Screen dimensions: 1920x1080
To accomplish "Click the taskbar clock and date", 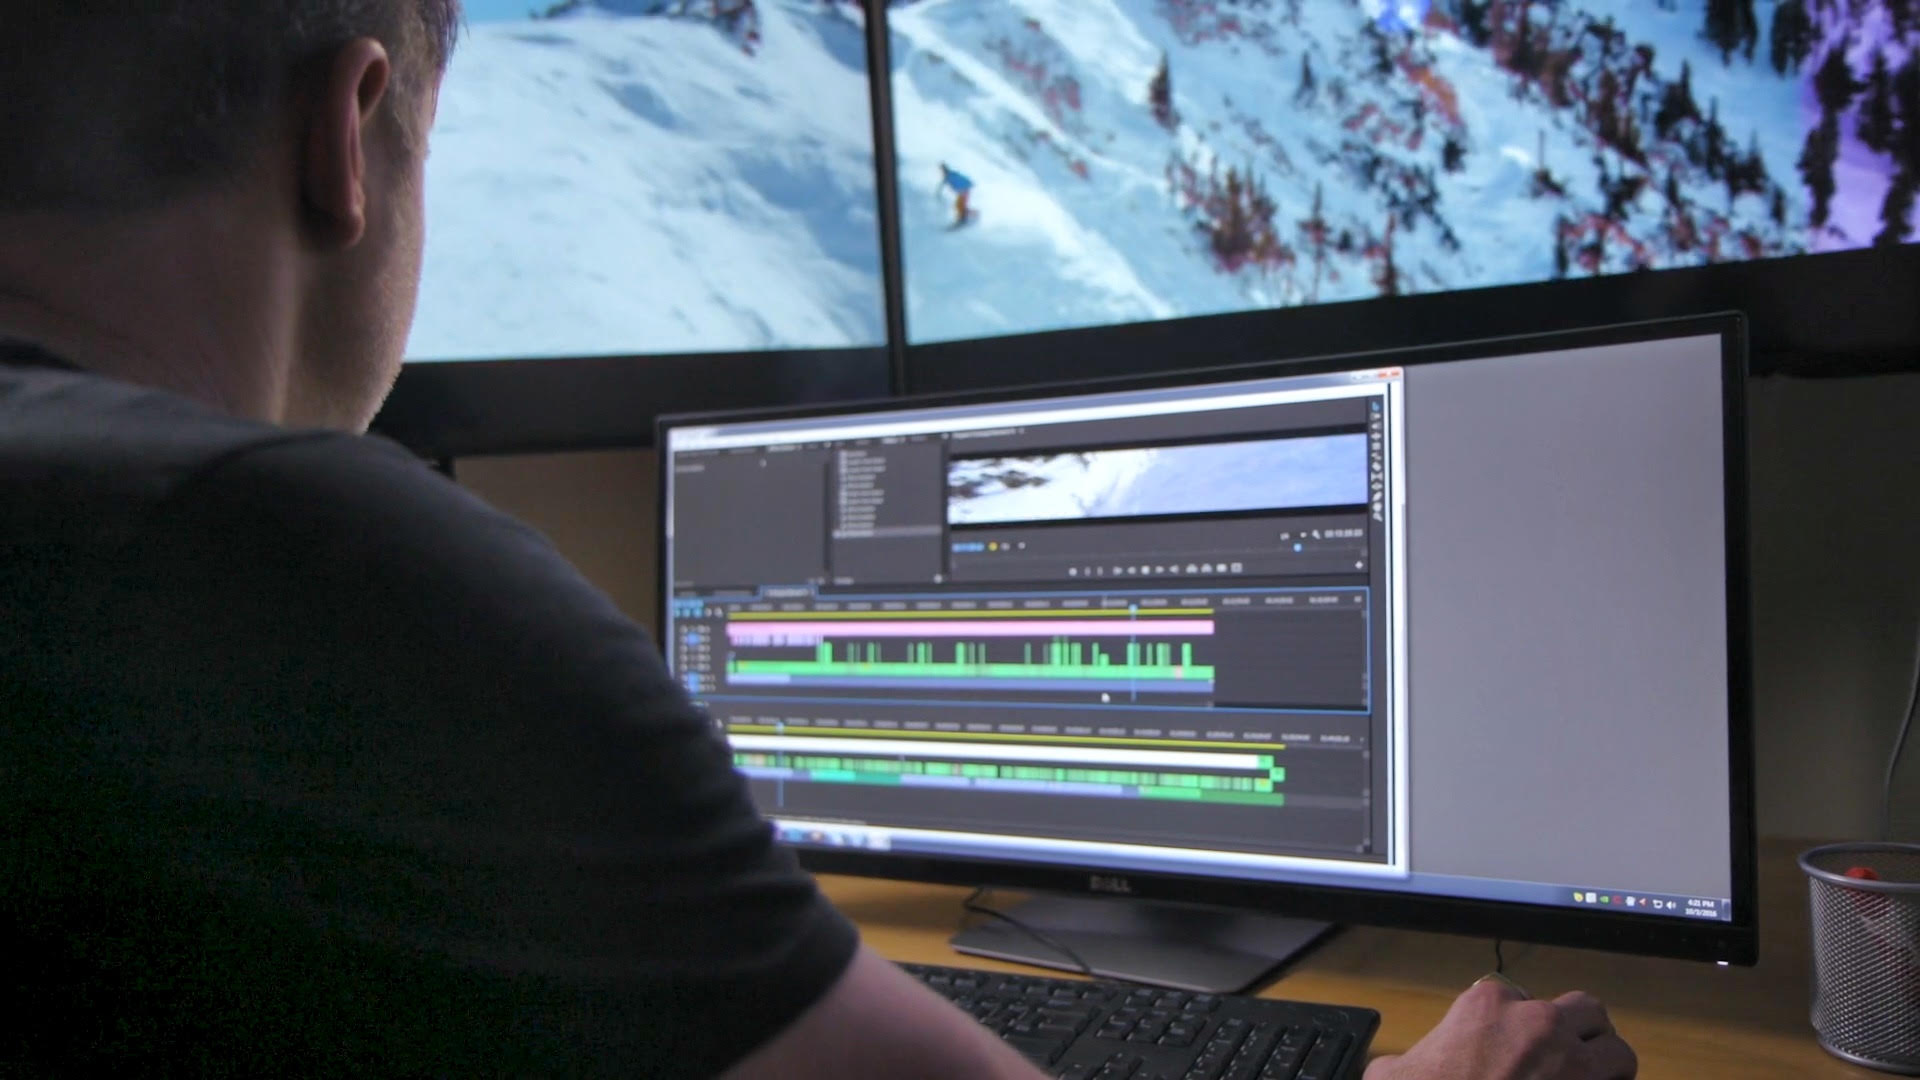I will click(1701, 907).
